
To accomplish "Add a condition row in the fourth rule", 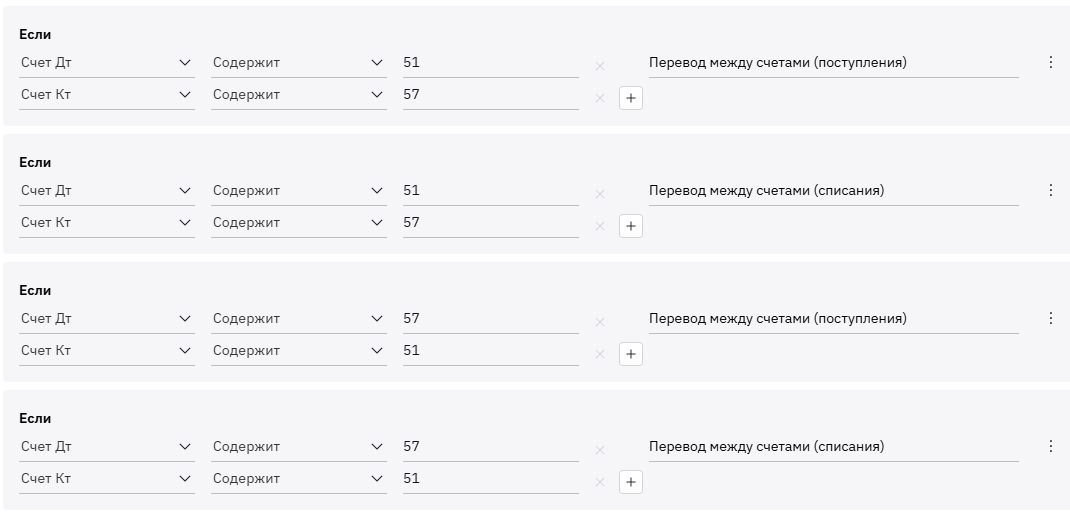I will pos(630,482).
